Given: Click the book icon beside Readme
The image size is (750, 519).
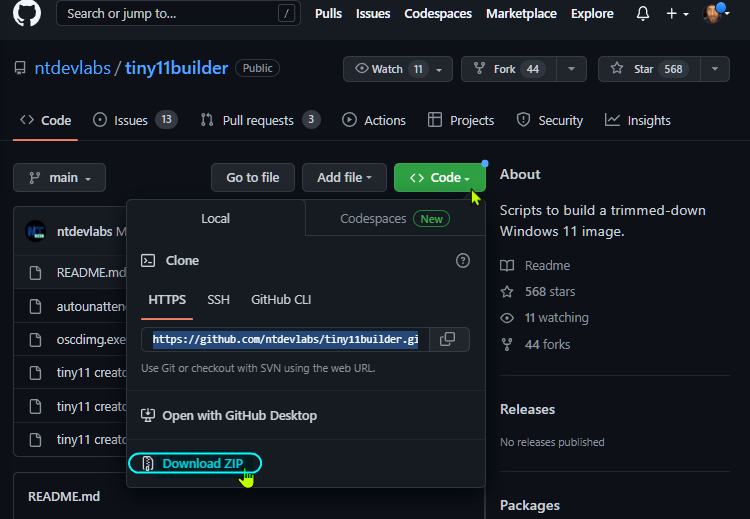Looking at the screenshot, I should [x=507, y=265].
